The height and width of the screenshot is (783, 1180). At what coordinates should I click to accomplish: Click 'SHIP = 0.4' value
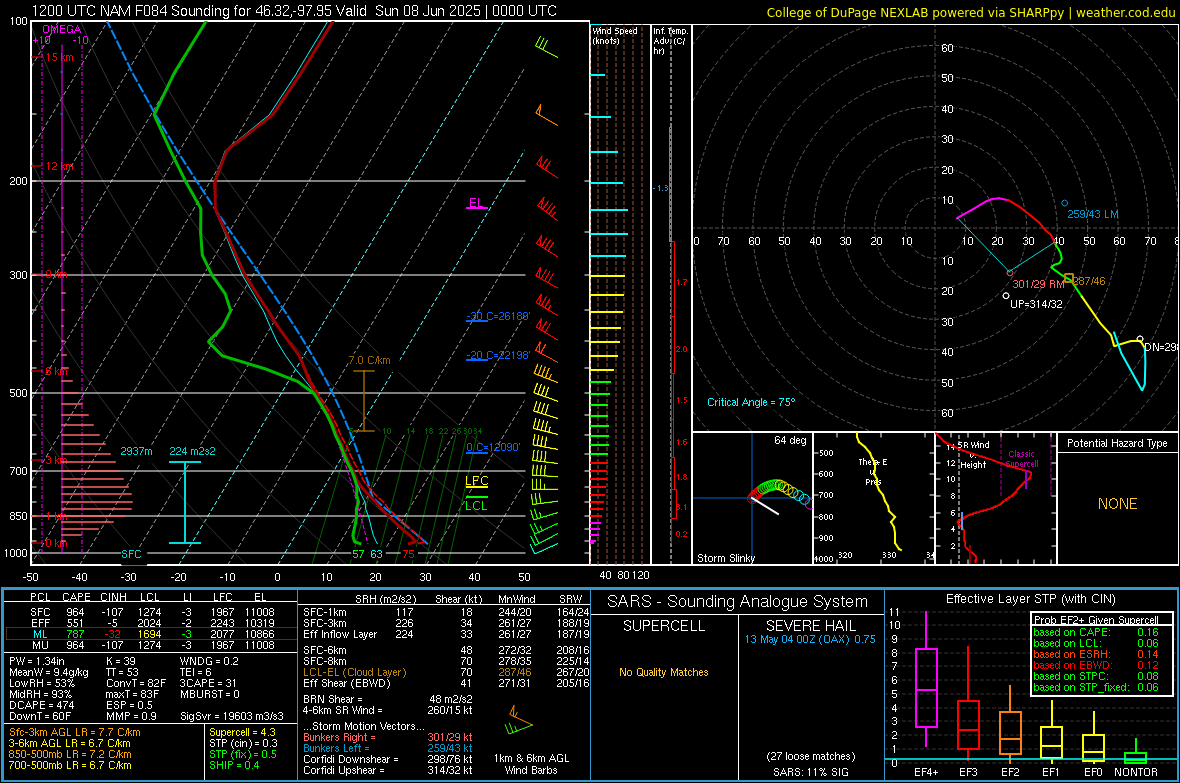234,765
